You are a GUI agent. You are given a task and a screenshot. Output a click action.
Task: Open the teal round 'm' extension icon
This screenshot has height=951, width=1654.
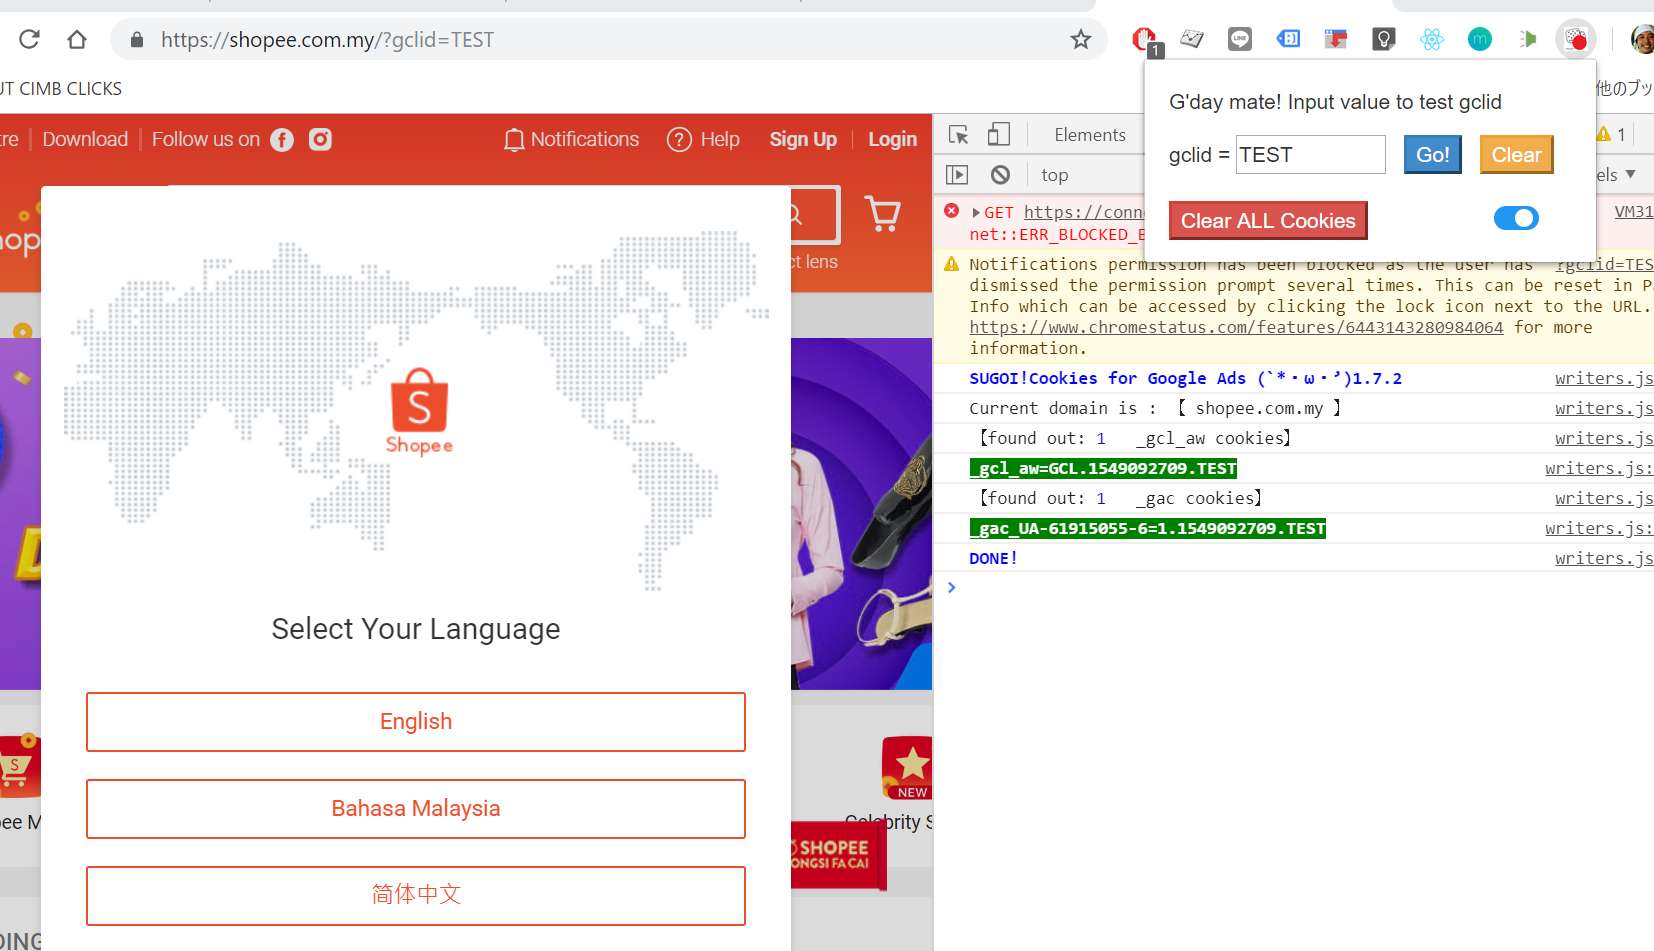pos(1480,39)
